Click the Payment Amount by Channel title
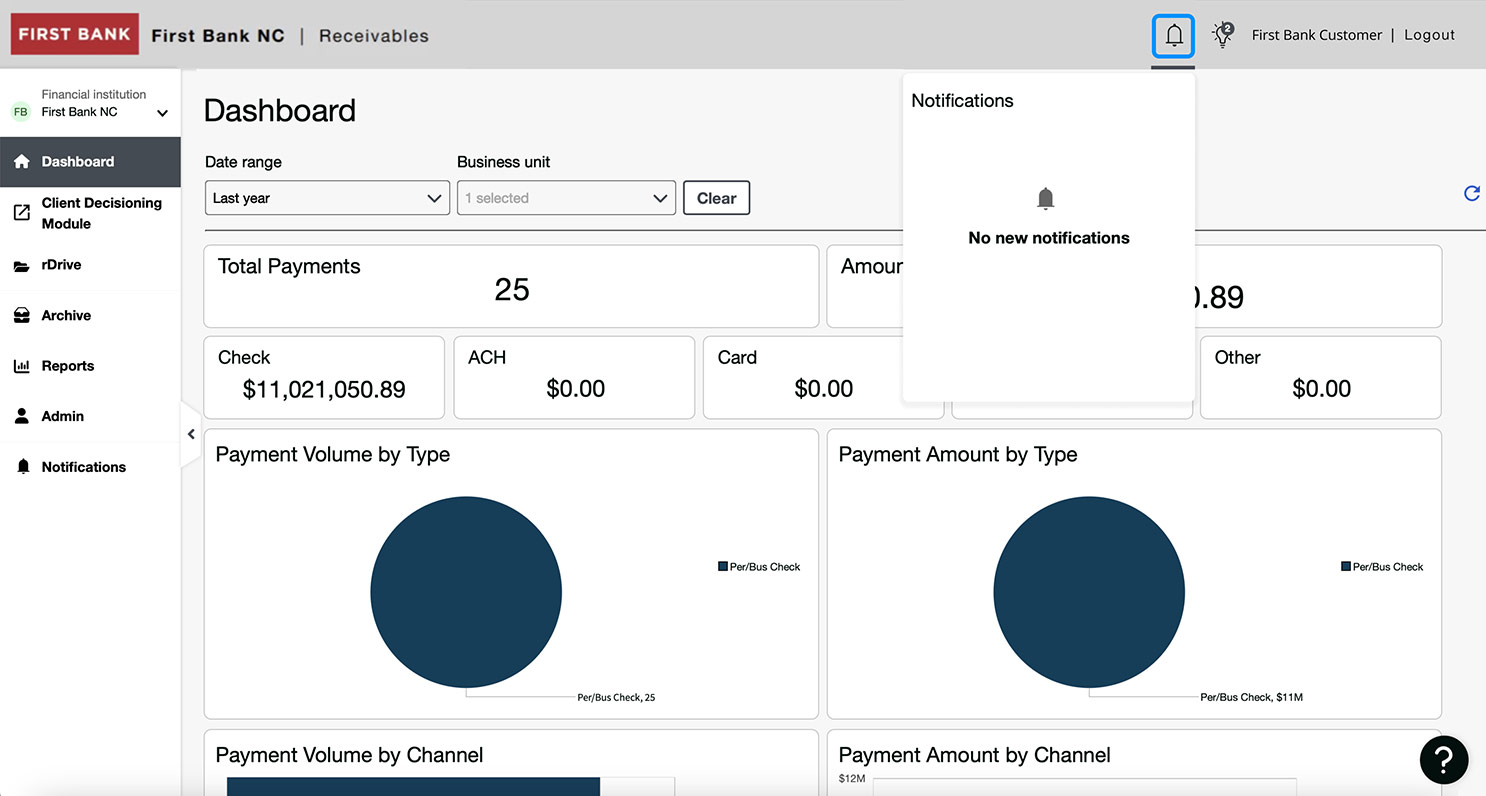1486x796 pixels. [974, 755]
